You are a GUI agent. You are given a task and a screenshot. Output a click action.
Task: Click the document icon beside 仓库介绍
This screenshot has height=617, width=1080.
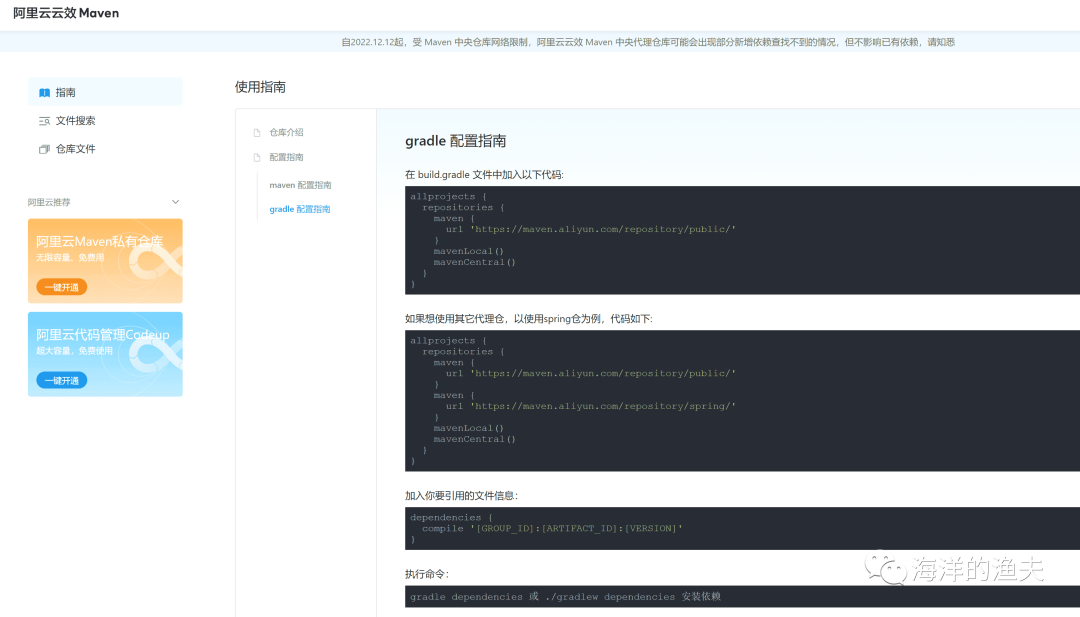257,132
